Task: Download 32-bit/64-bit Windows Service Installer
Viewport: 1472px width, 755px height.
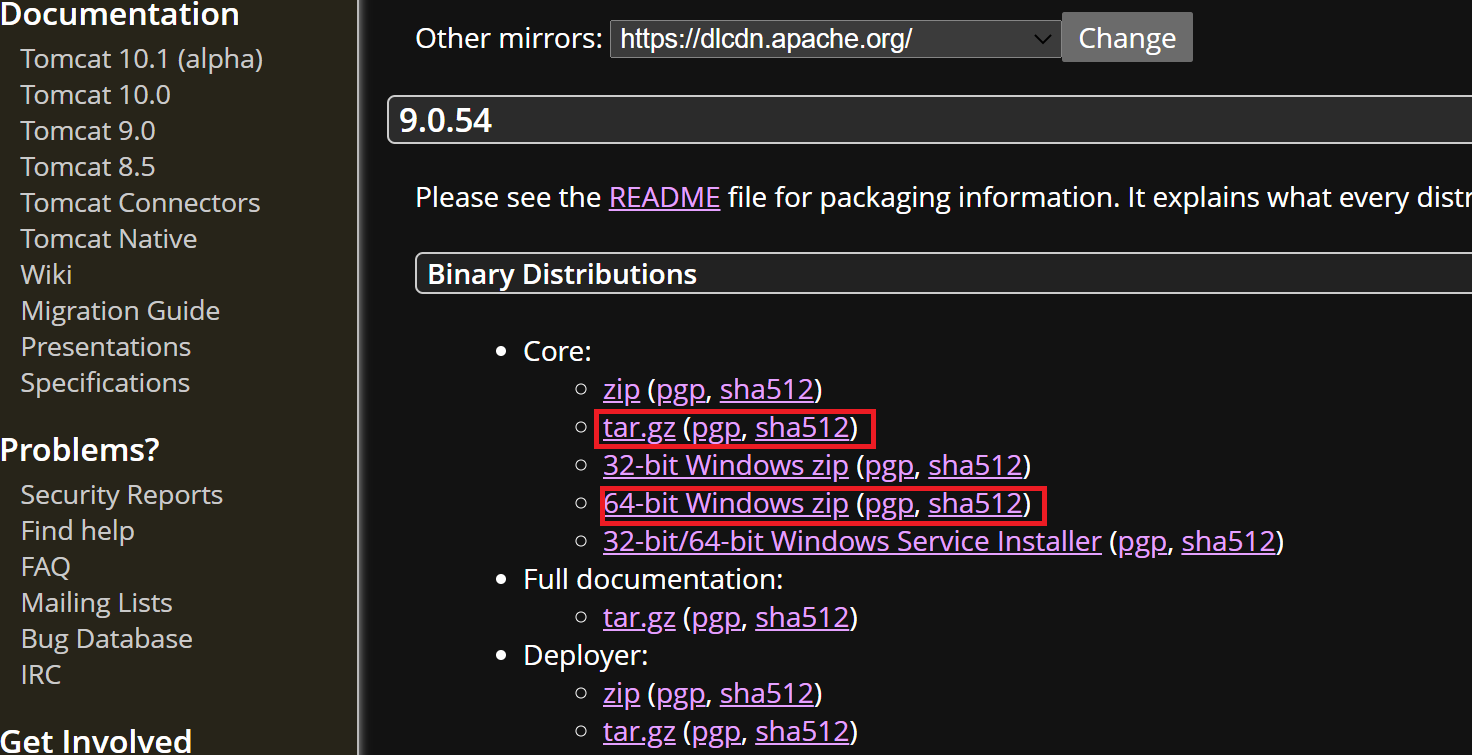Action: (x=852, y=542)
